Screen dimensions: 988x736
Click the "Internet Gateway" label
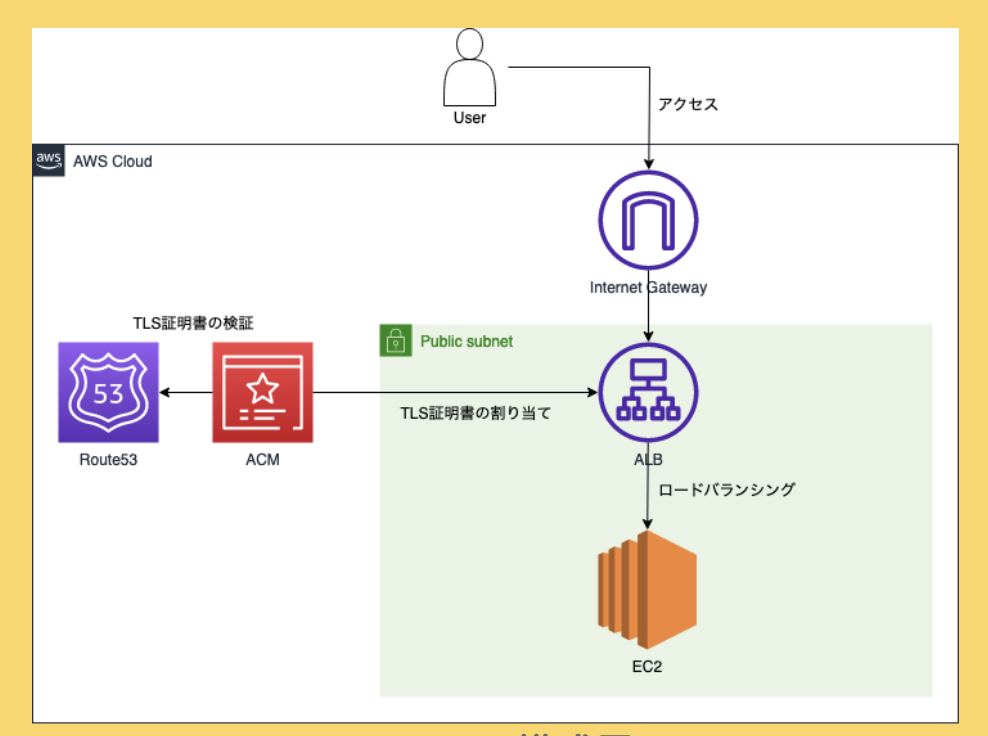(x=648, y=287)
